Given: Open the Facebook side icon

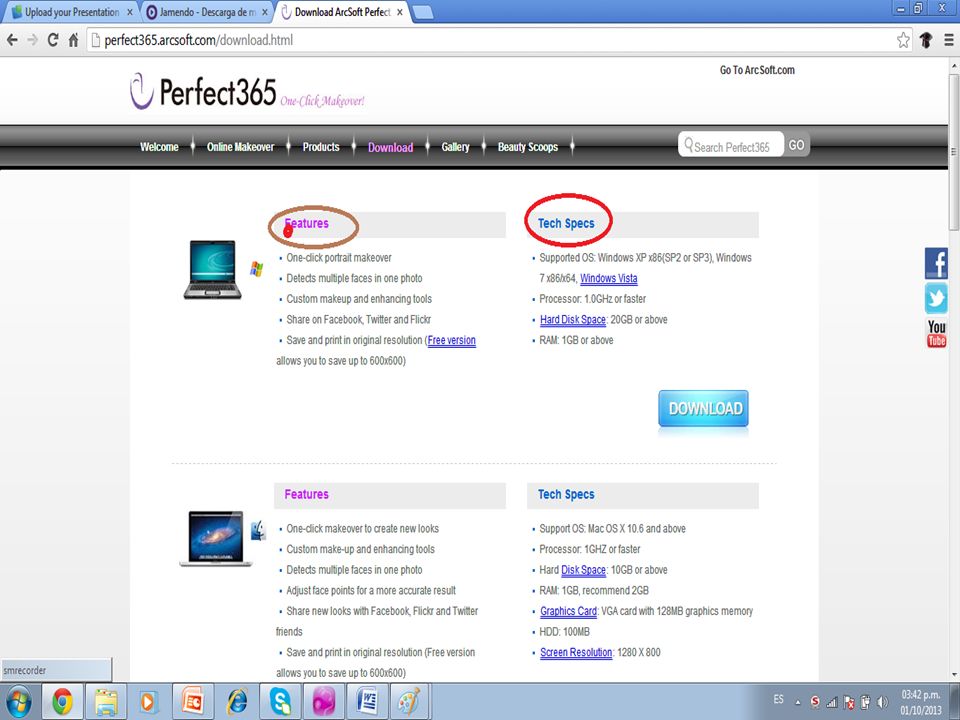Looking at the screenshot, I should (x=936, y=263).
